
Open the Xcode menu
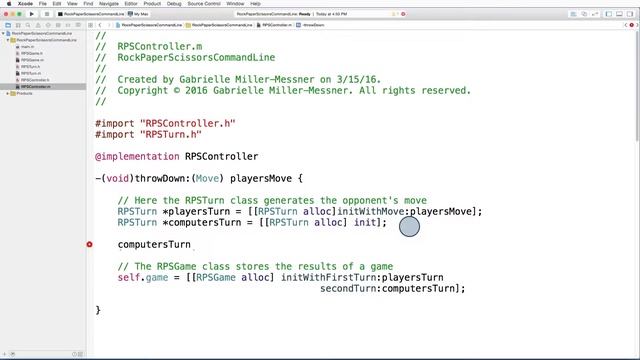click(25, 4)
